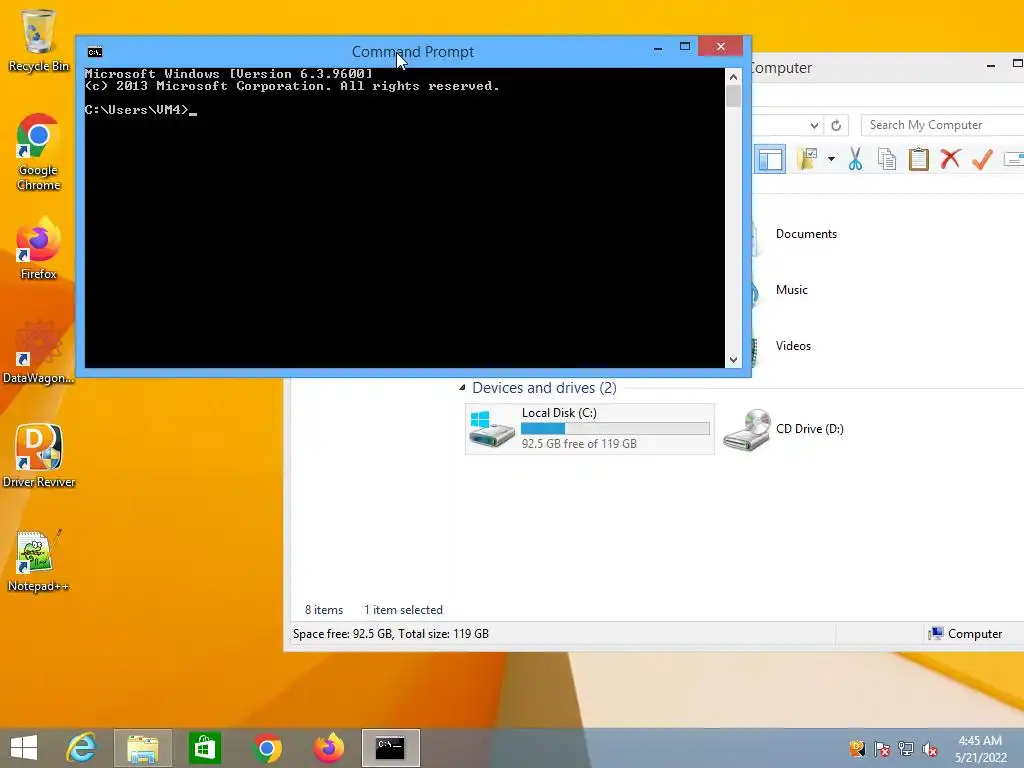Select the CD Drive (D:) item
This screenshot has width=1024, height=768.
coord(784,429)
